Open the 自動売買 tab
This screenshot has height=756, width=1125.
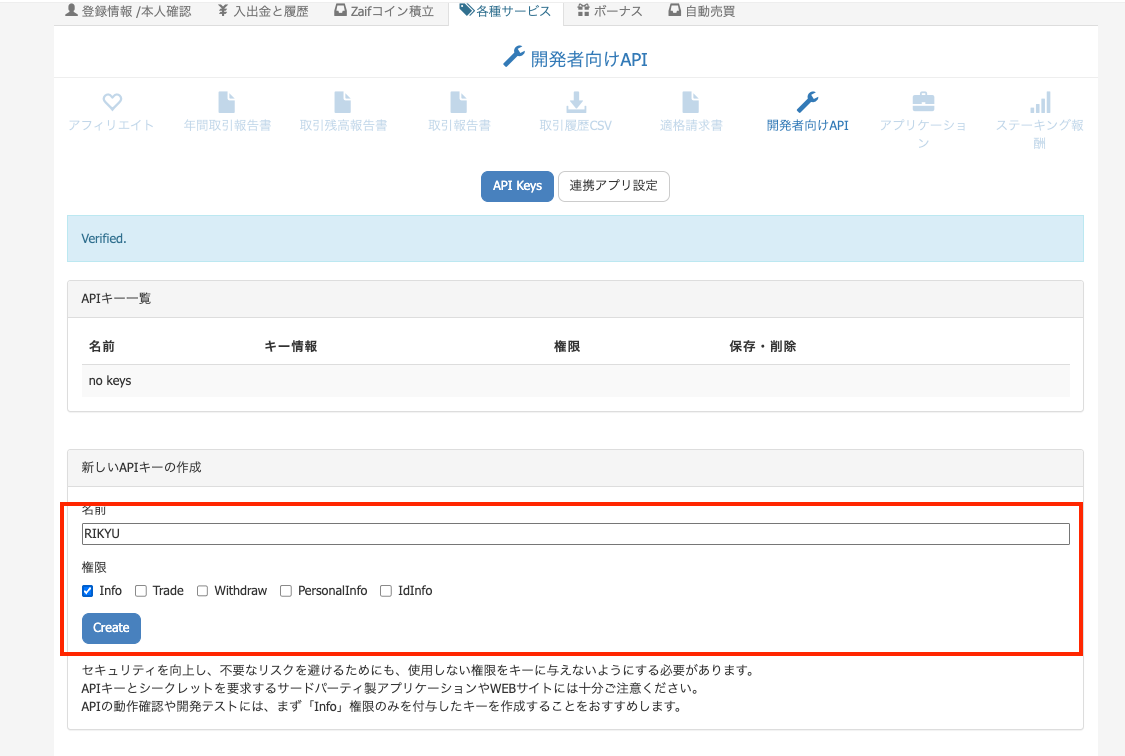(x=701, y=11)
